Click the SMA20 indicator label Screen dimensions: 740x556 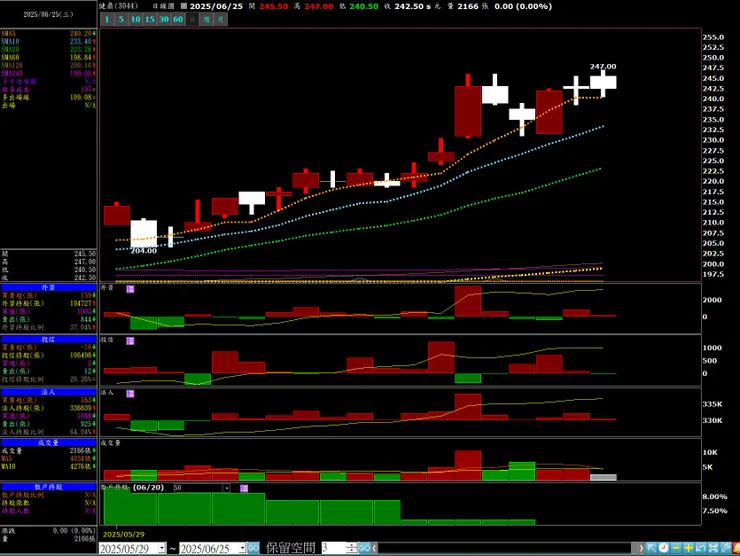tap(10, 50)
